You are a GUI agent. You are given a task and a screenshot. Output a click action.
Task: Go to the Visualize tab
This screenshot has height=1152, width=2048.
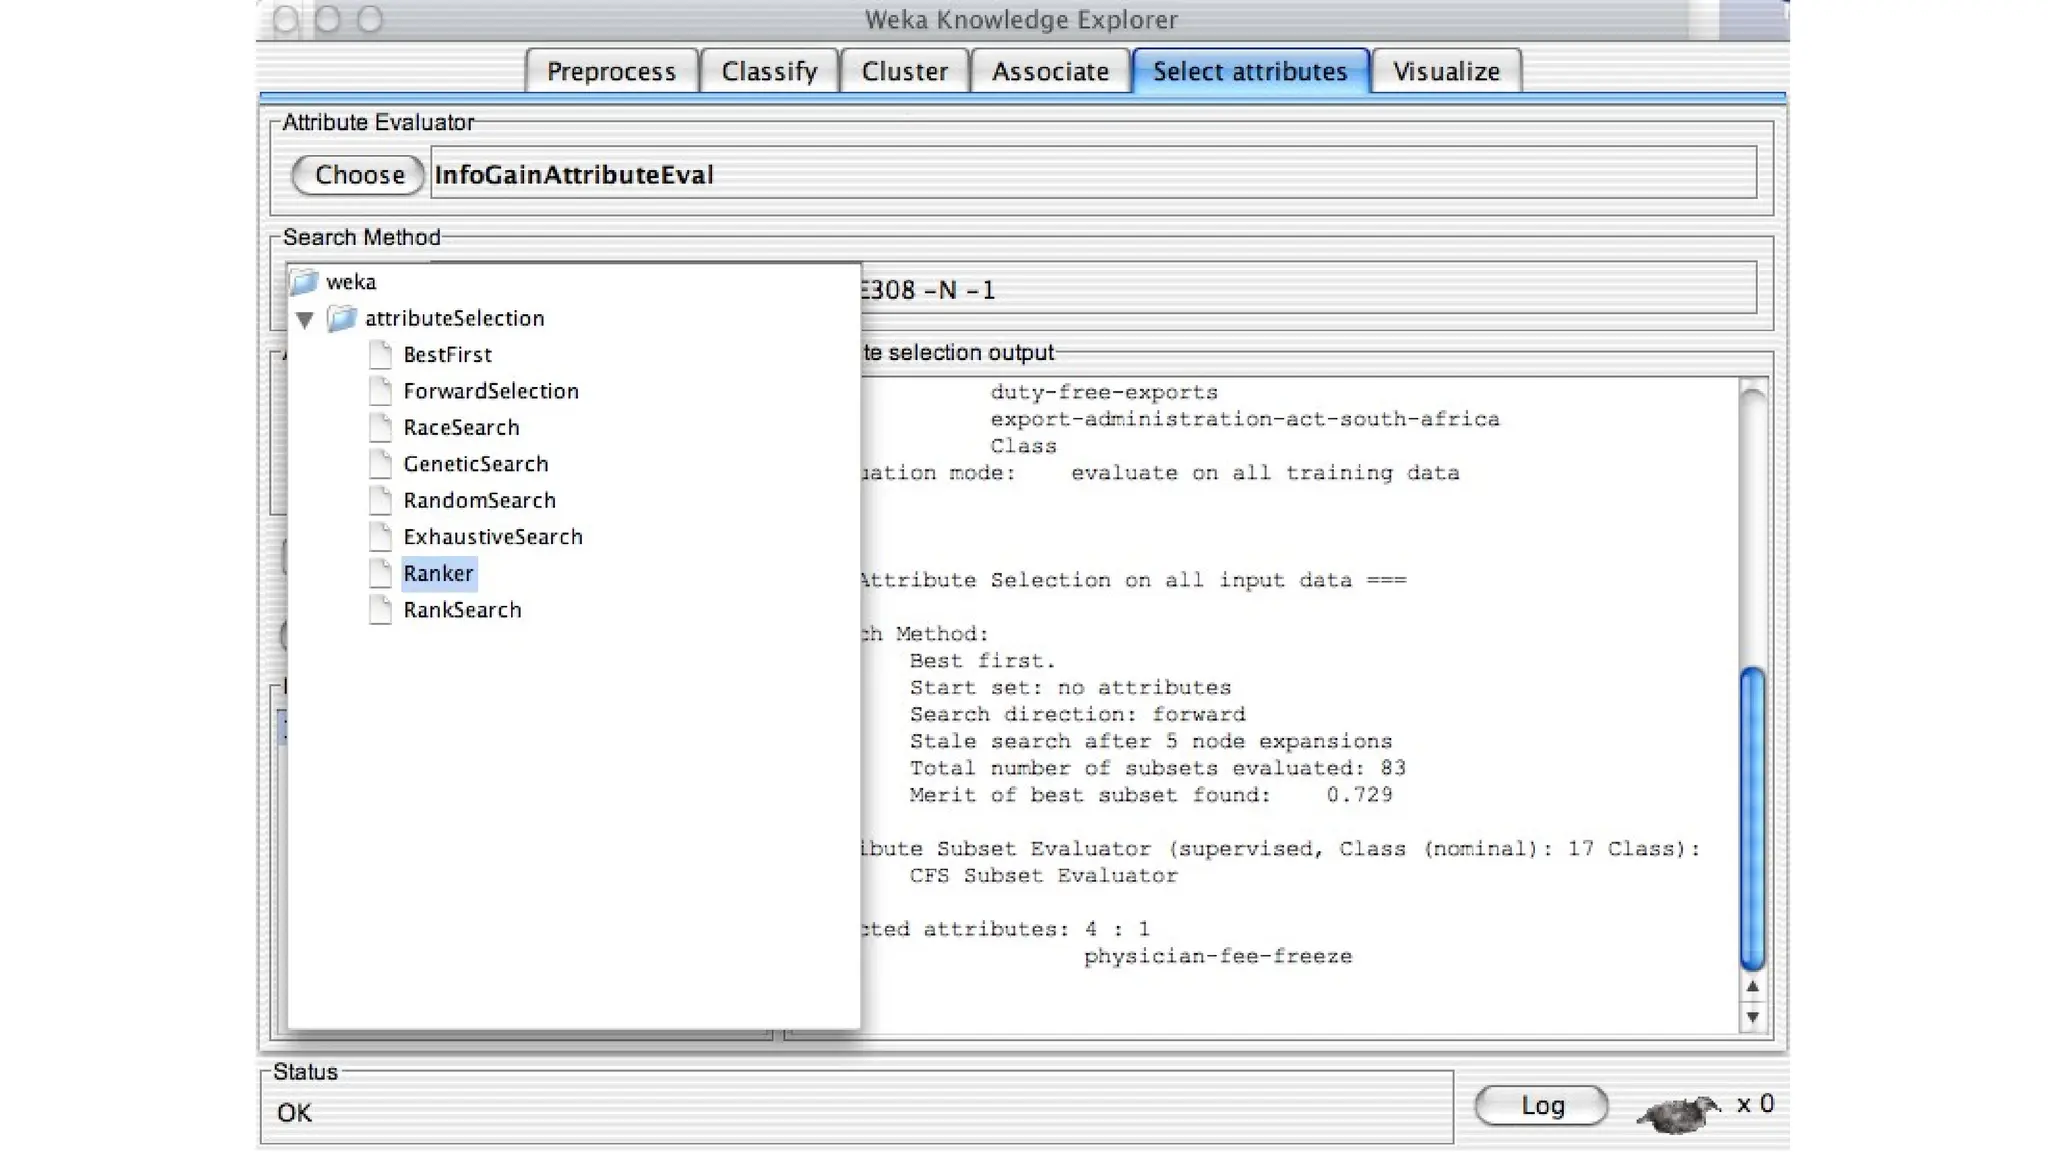click(x=1446, y=72)
